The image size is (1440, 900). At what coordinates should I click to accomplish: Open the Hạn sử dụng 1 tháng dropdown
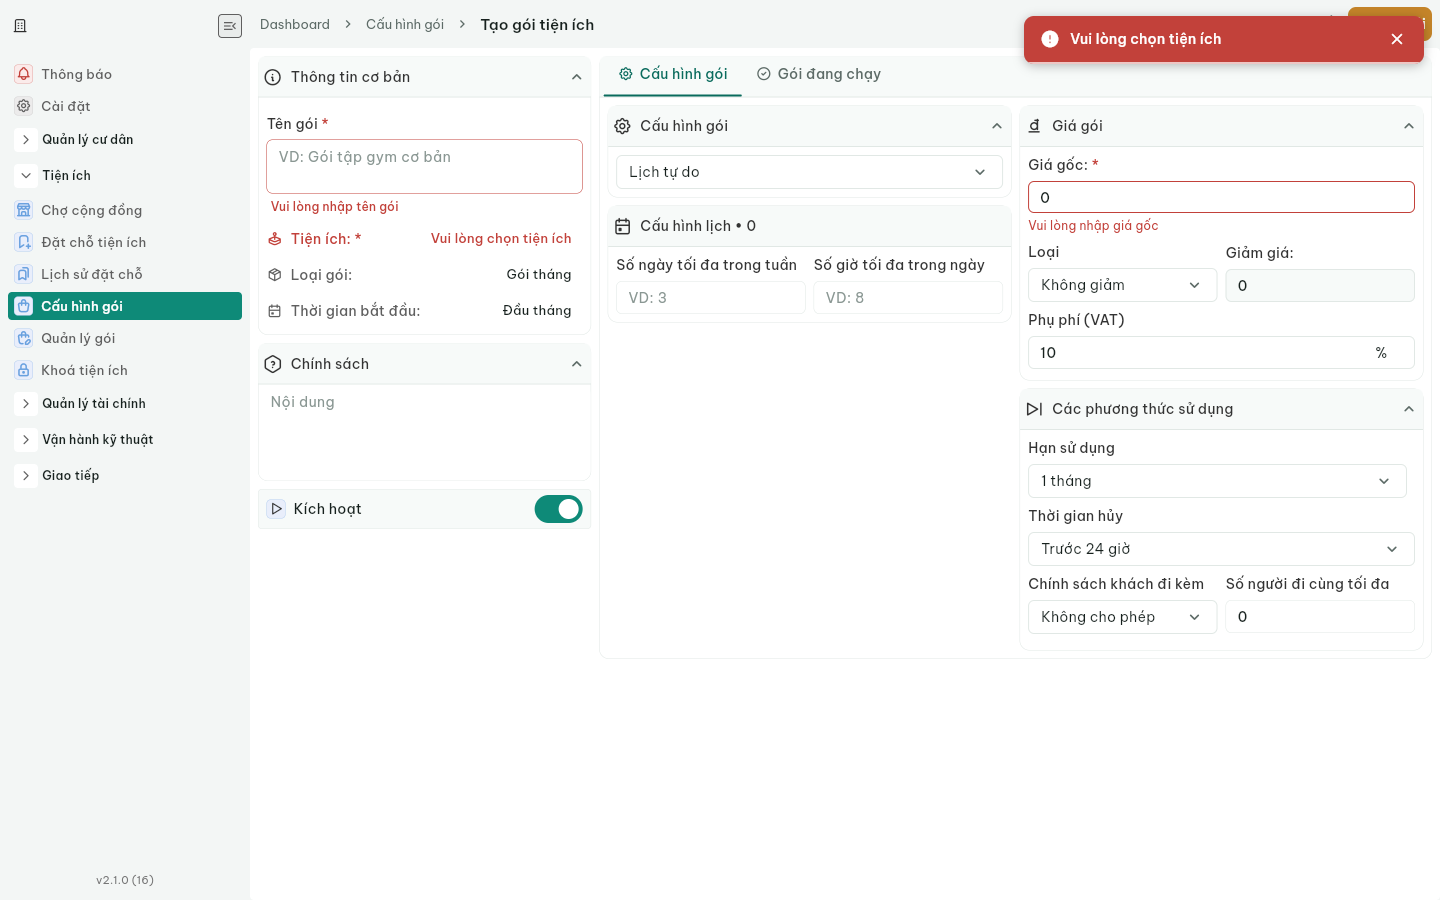pos(1217,481)
